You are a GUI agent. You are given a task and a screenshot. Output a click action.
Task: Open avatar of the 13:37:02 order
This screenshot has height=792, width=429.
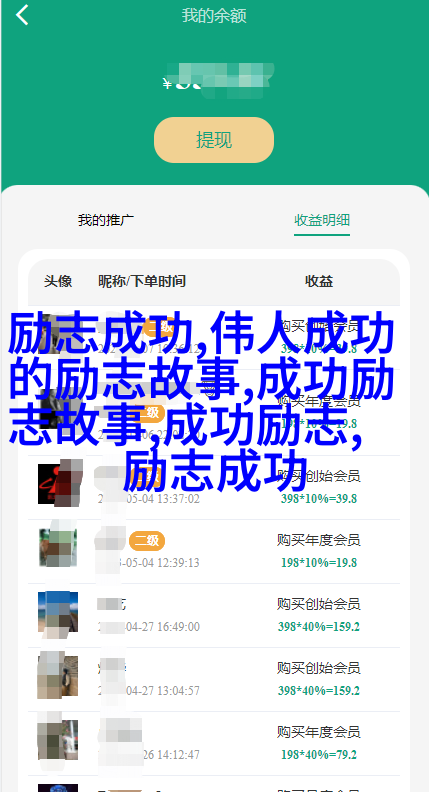[x=58, y=484]
